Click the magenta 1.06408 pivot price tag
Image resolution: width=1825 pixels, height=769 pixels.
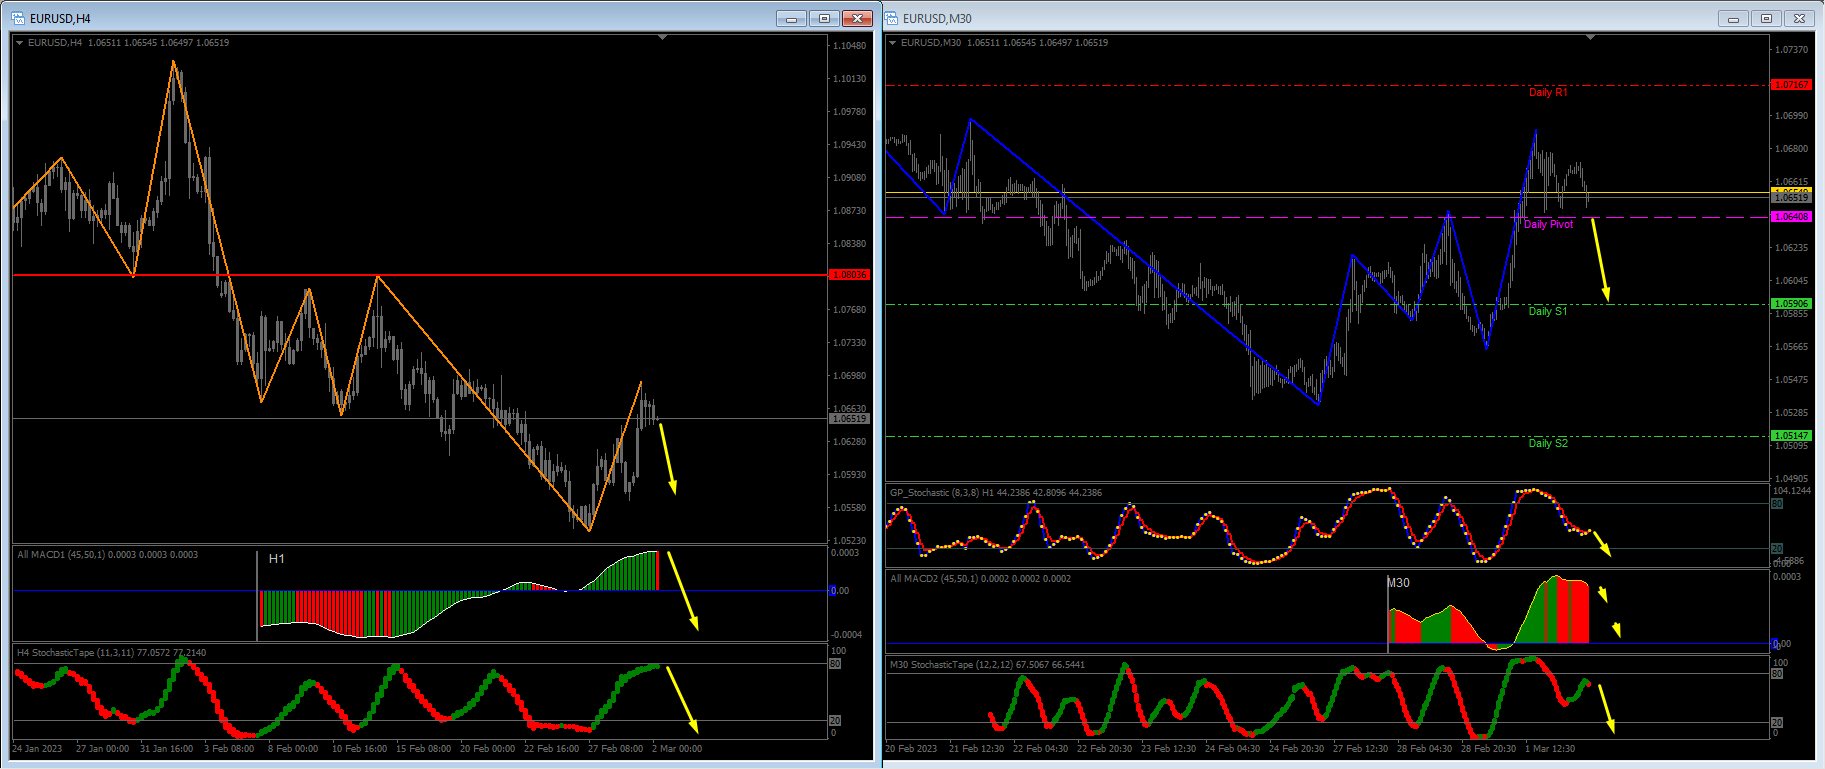(1791, 217)
